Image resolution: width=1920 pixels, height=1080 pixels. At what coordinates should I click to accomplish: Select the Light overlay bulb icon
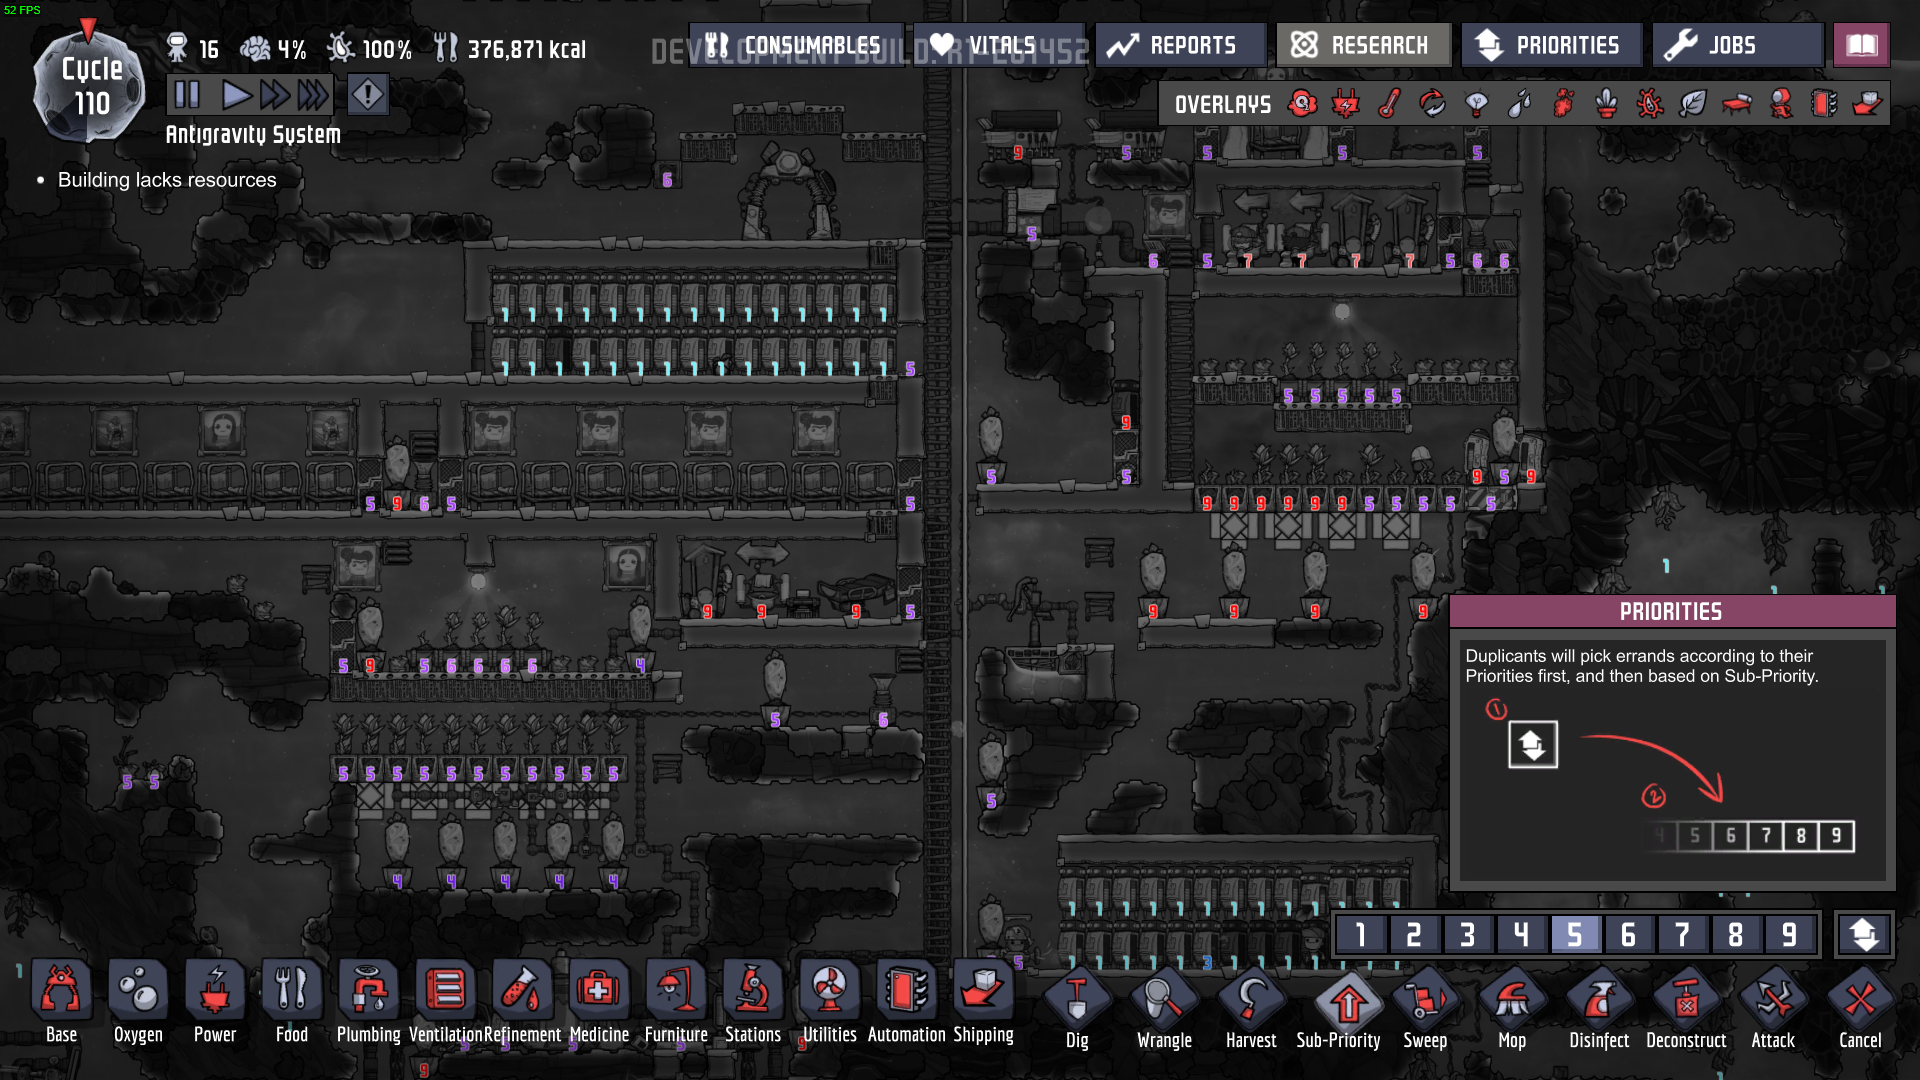point(1476,104)
